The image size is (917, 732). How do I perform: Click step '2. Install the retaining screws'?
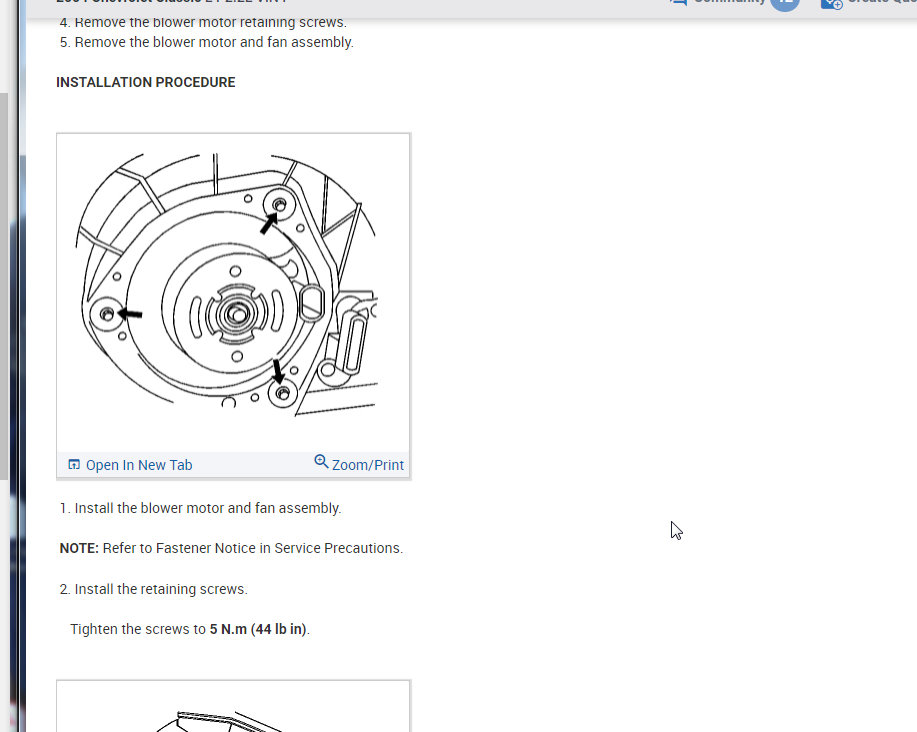[153, 589]
